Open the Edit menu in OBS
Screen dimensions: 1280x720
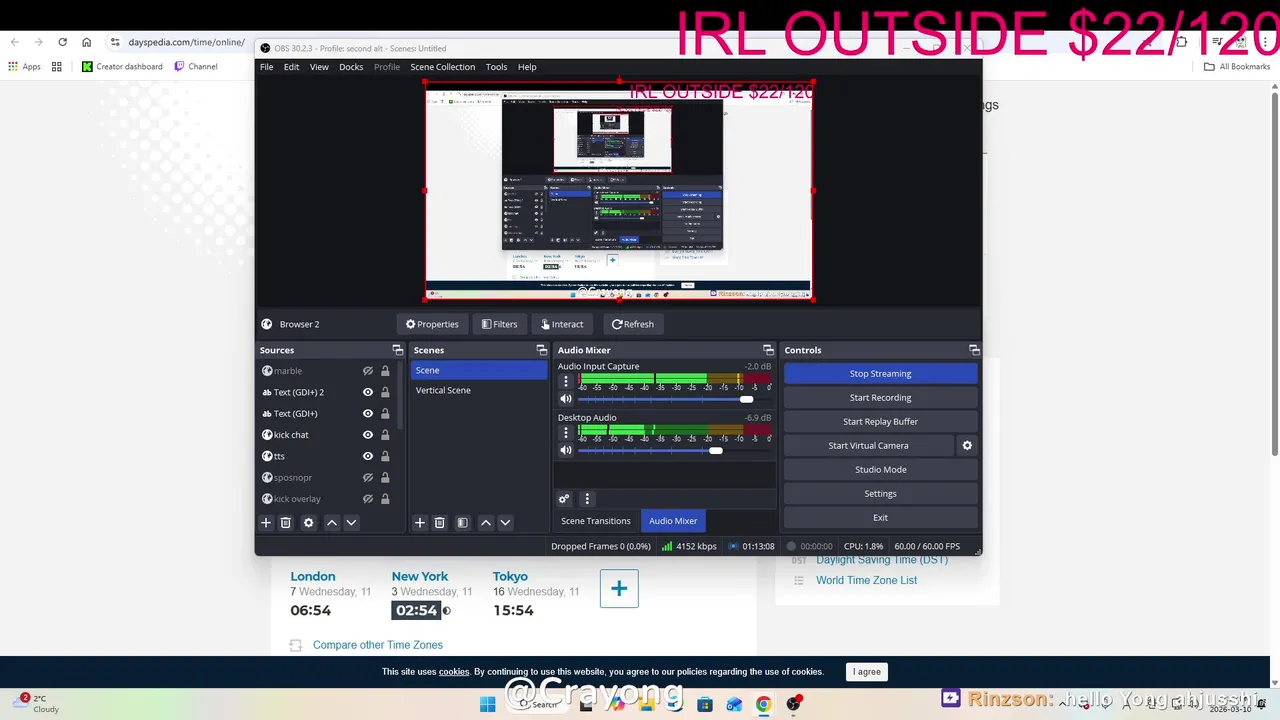point(291,67)
